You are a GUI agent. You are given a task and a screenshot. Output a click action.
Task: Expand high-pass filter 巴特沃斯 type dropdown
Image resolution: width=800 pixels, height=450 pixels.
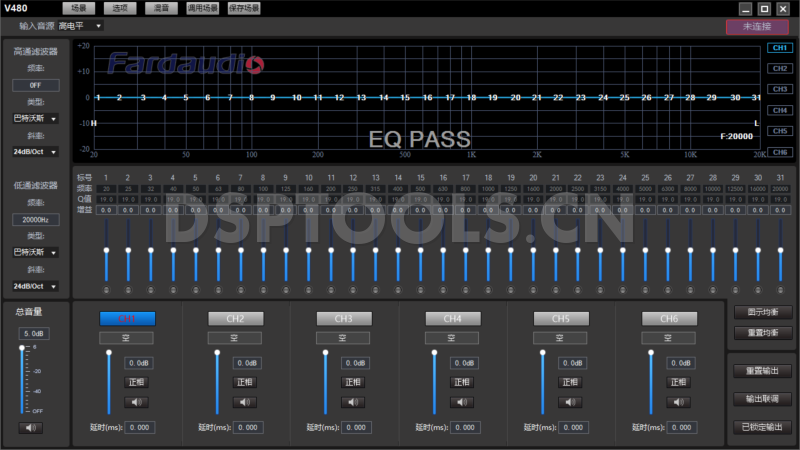pos(35,119)
